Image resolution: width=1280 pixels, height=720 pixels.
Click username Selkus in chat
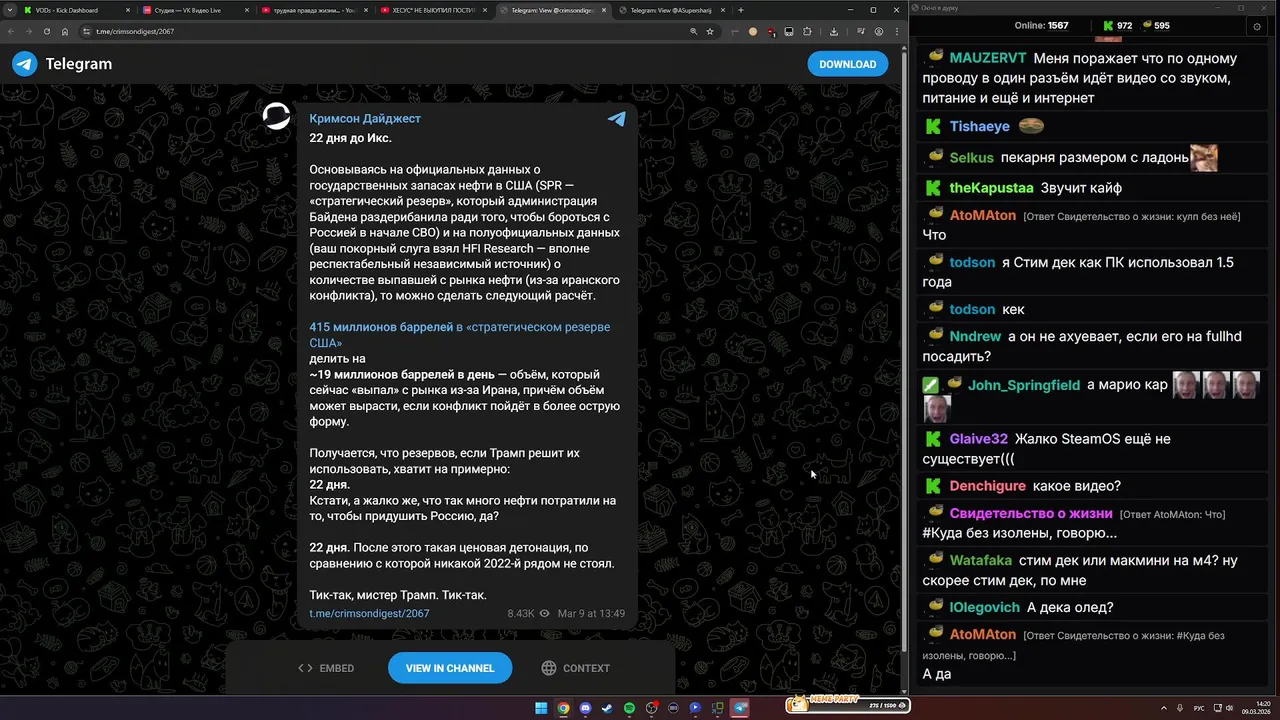tap(971, 157)
